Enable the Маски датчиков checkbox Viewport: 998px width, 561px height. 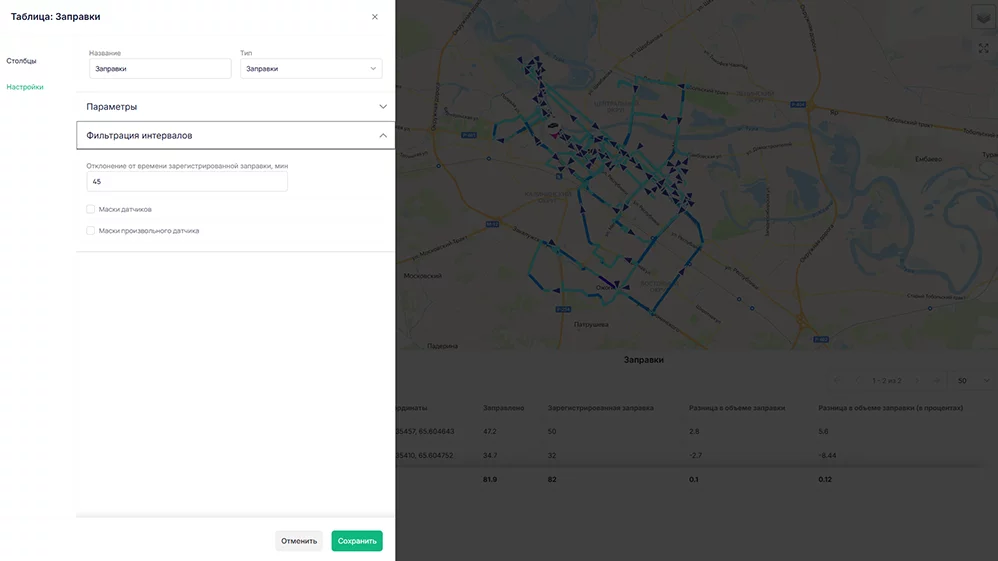click(90, 209)
